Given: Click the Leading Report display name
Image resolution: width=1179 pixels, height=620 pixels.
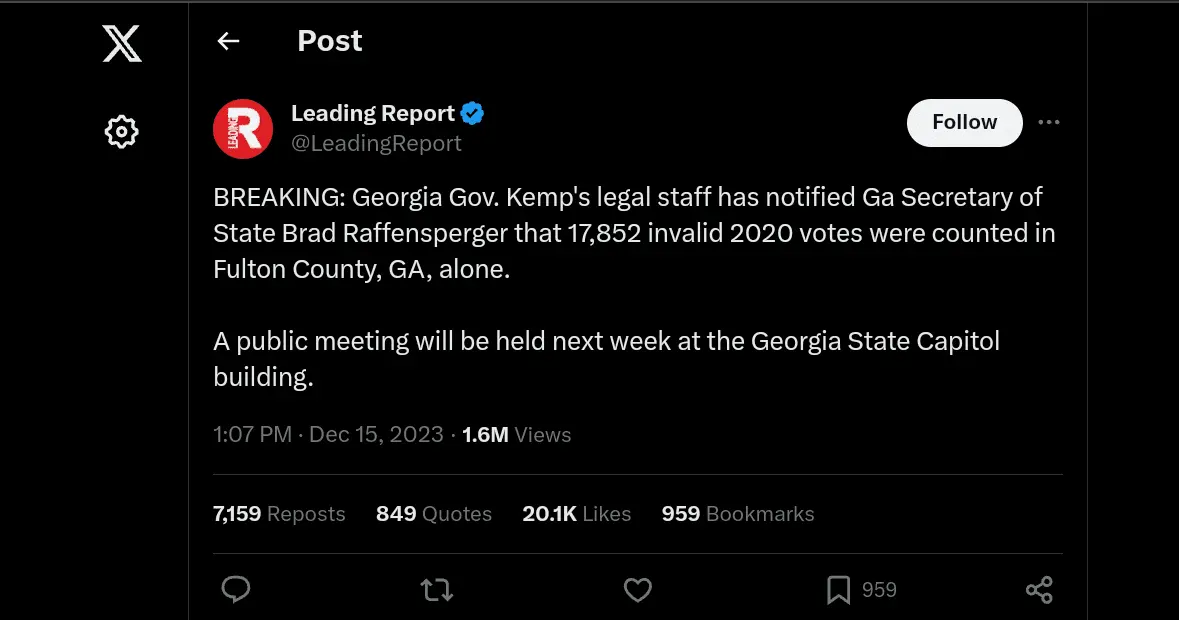Looking at the screenshot, I should click(x=372, y=114).
